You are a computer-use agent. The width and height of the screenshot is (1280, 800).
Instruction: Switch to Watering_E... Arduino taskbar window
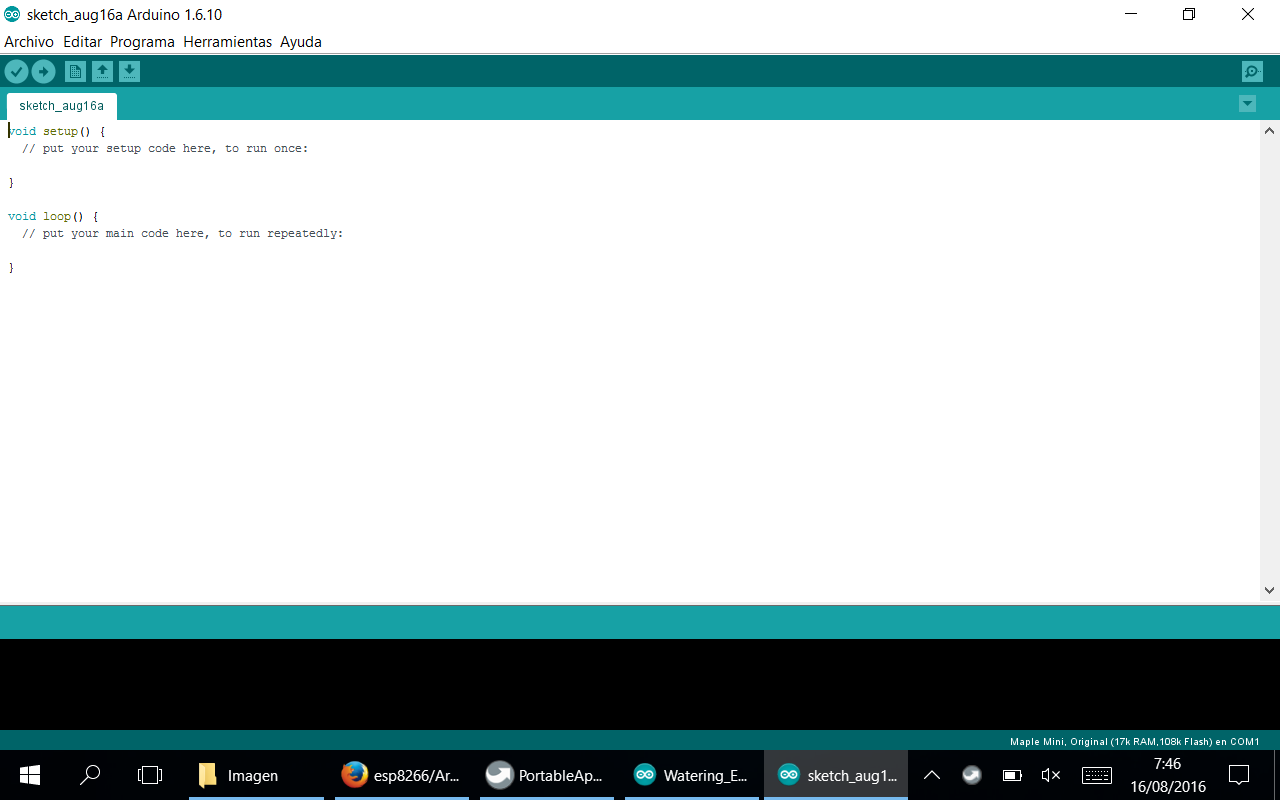692,775
